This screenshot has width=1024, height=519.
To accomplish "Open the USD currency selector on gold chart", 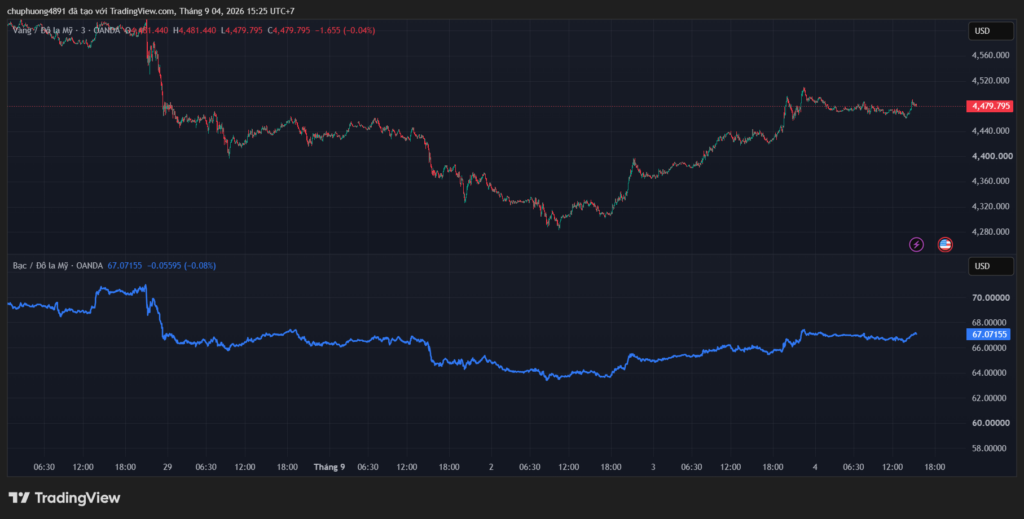I will click(x=990, y=31).
